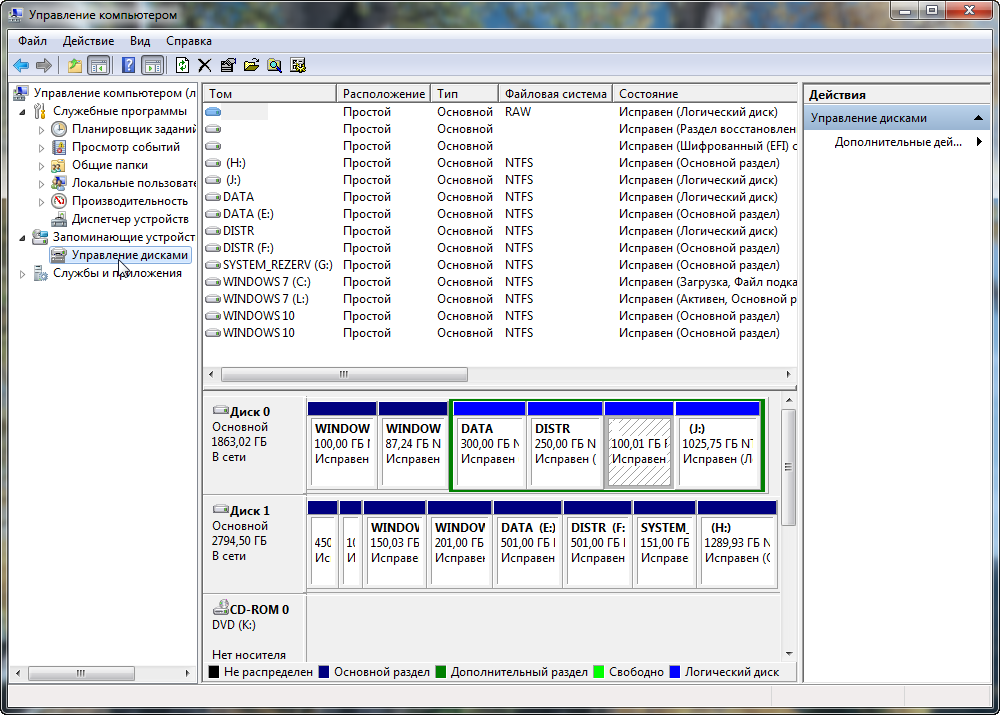
Task: Refresh with the green arrows page icon
Action: [182, 65]
